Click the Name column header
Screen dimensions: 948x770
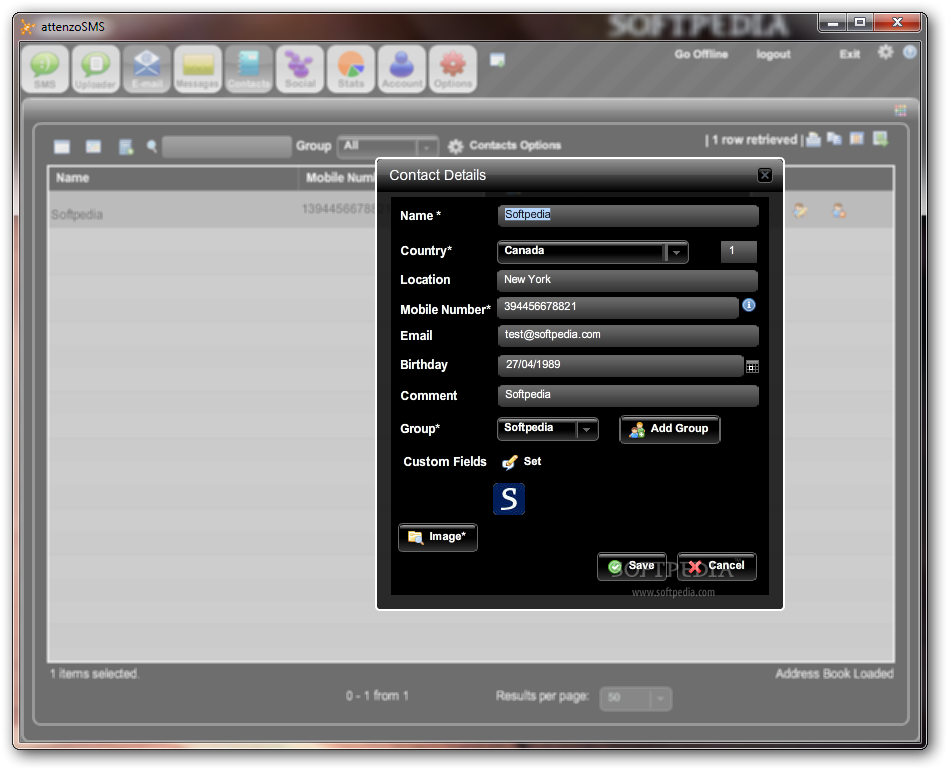(173, 178)
